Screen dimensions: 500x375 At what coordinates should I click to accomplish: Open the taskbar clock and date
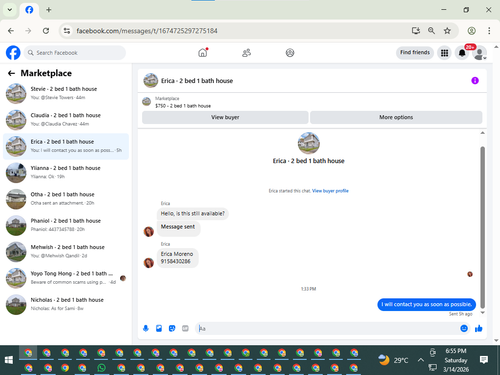click(456, 360)
